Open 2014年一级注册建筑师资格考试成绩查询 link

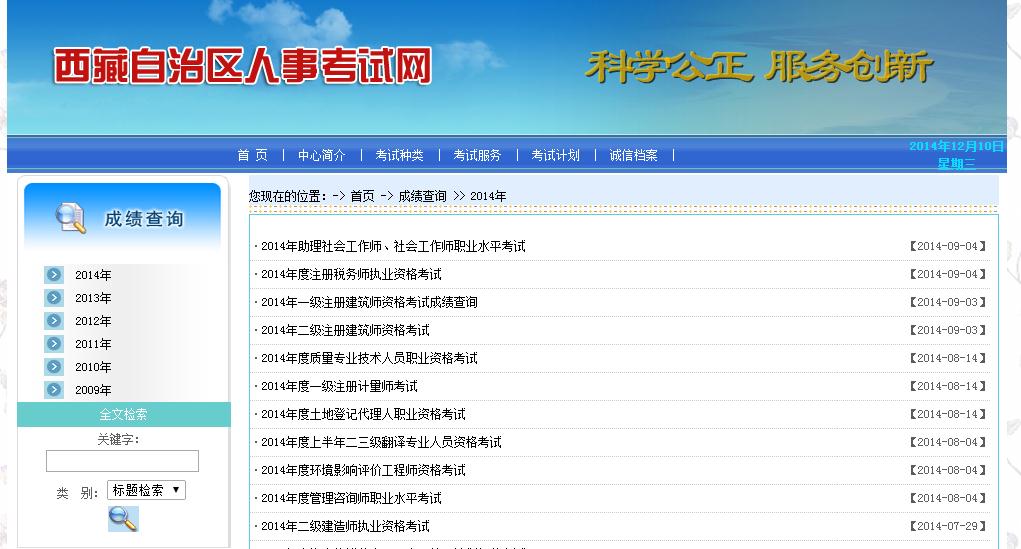pos(369,302)
